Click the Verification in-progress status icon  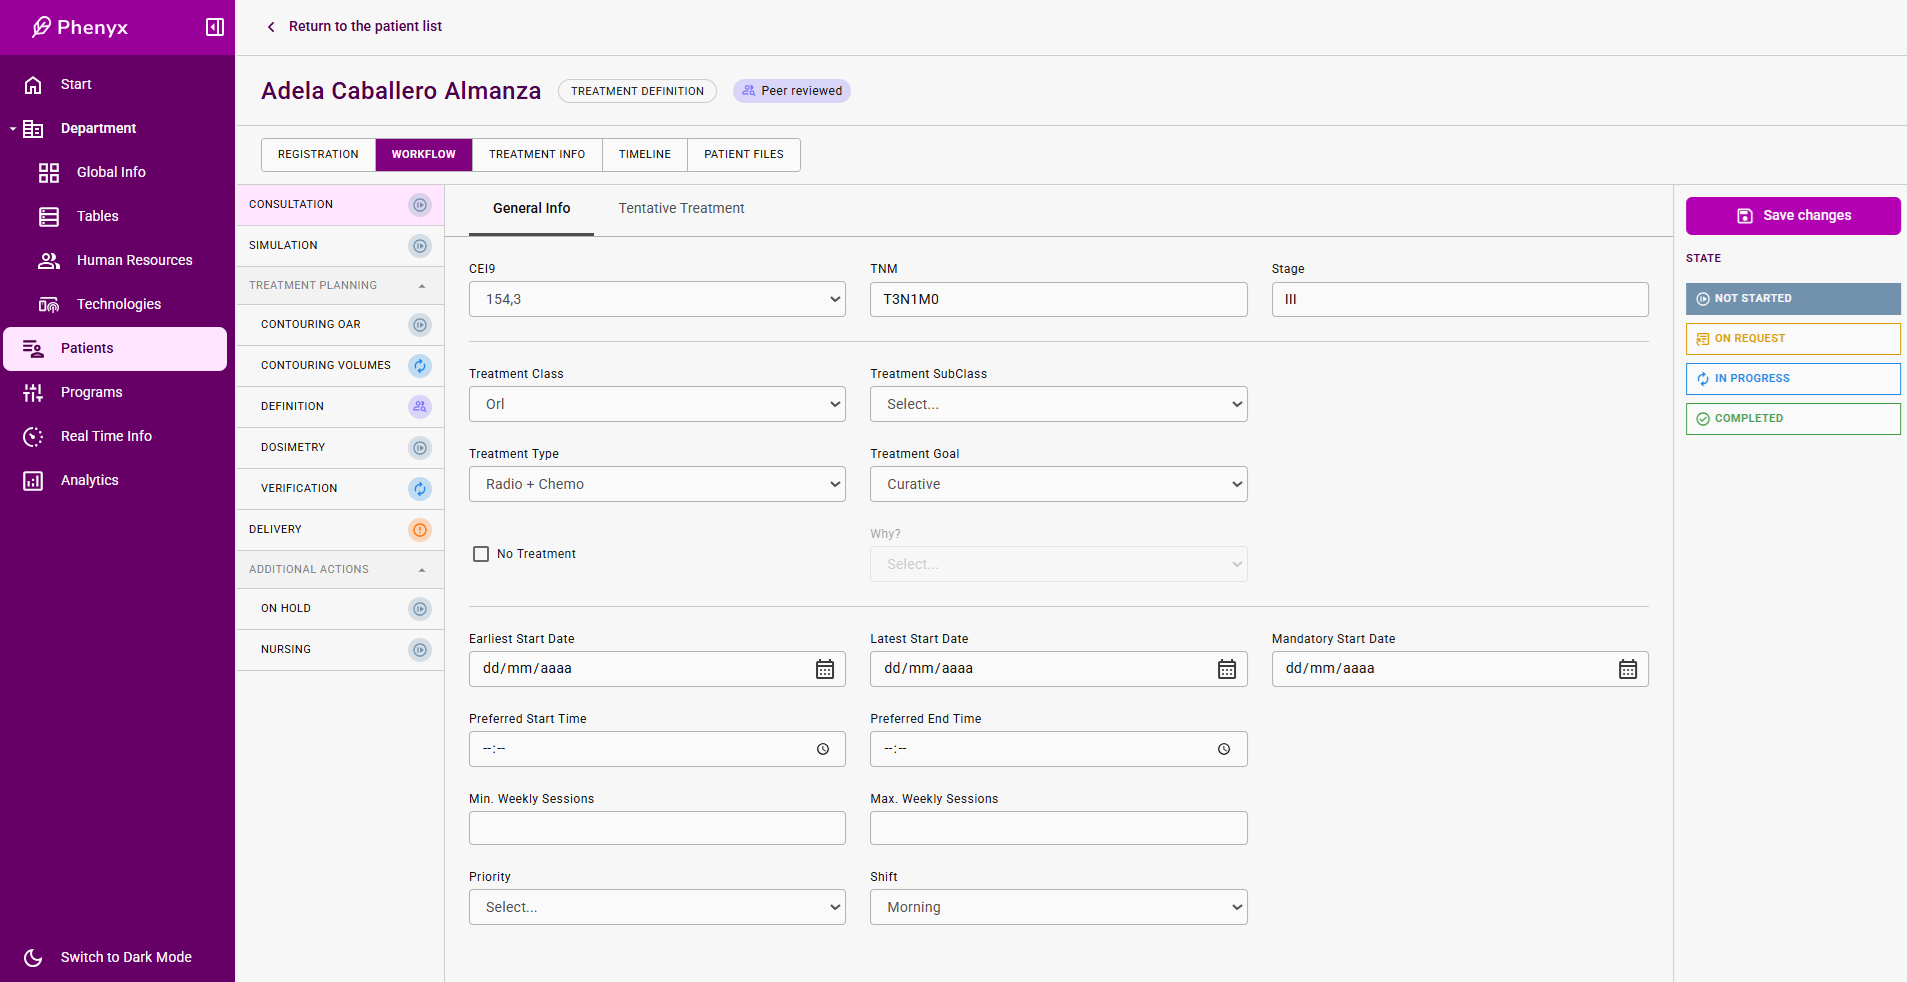tap(420, 489)
